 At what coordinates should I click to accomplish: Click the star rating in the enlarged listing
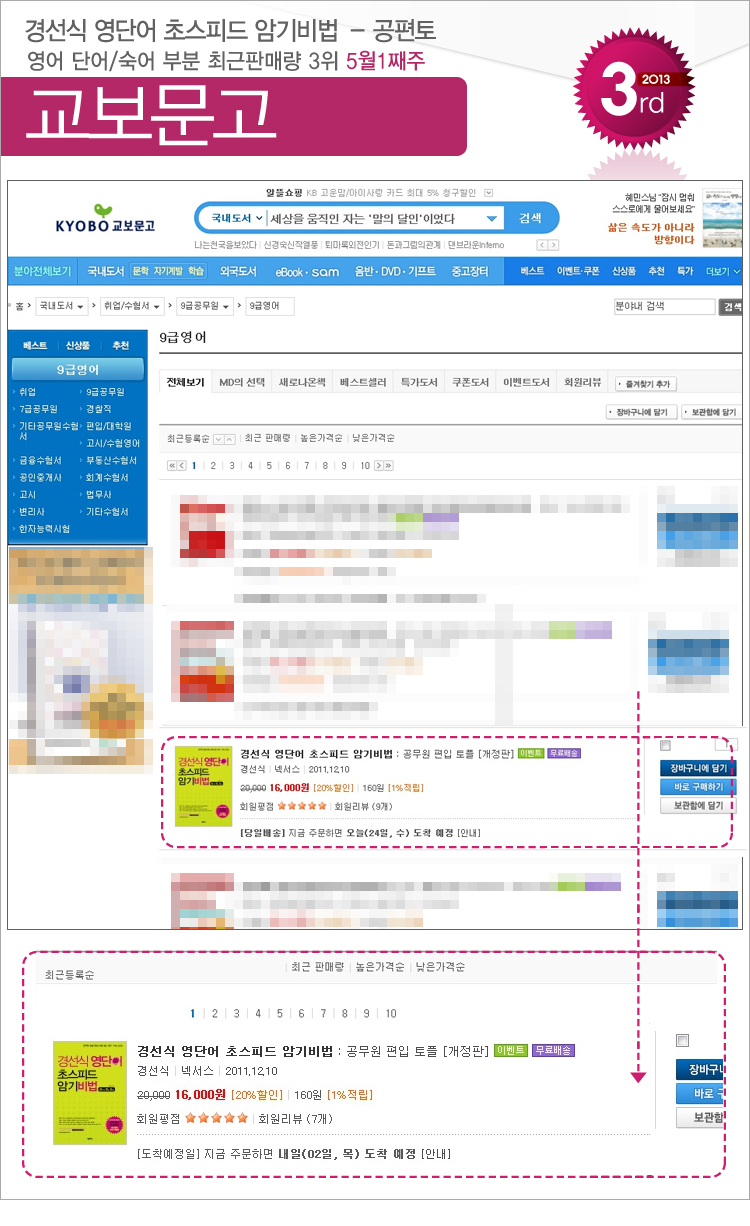(216, 1118)
